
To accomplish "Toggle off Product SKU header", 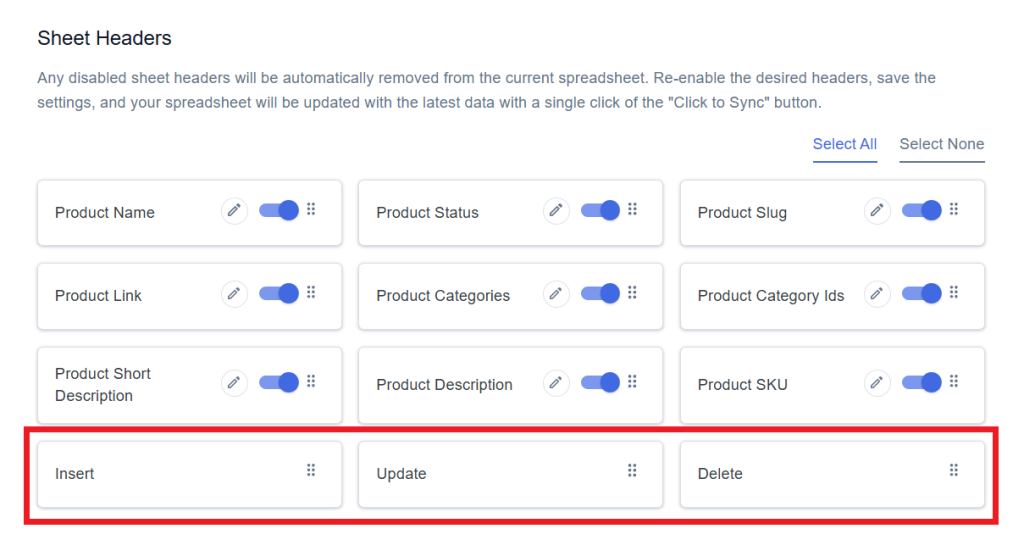I will tap(921, 382).
